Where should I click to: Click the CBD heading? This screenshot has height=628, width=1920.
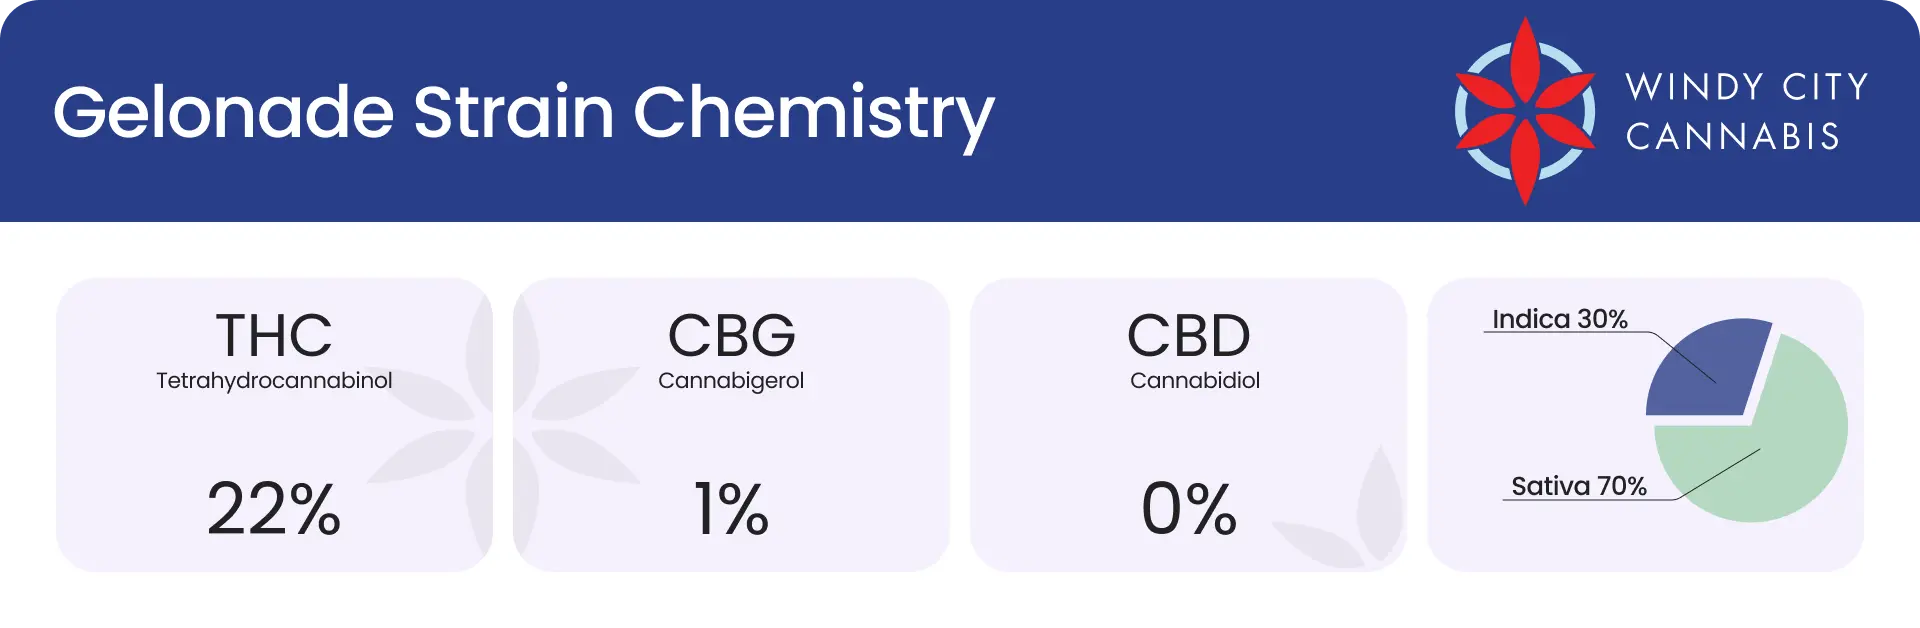[x=1189, y=335]
